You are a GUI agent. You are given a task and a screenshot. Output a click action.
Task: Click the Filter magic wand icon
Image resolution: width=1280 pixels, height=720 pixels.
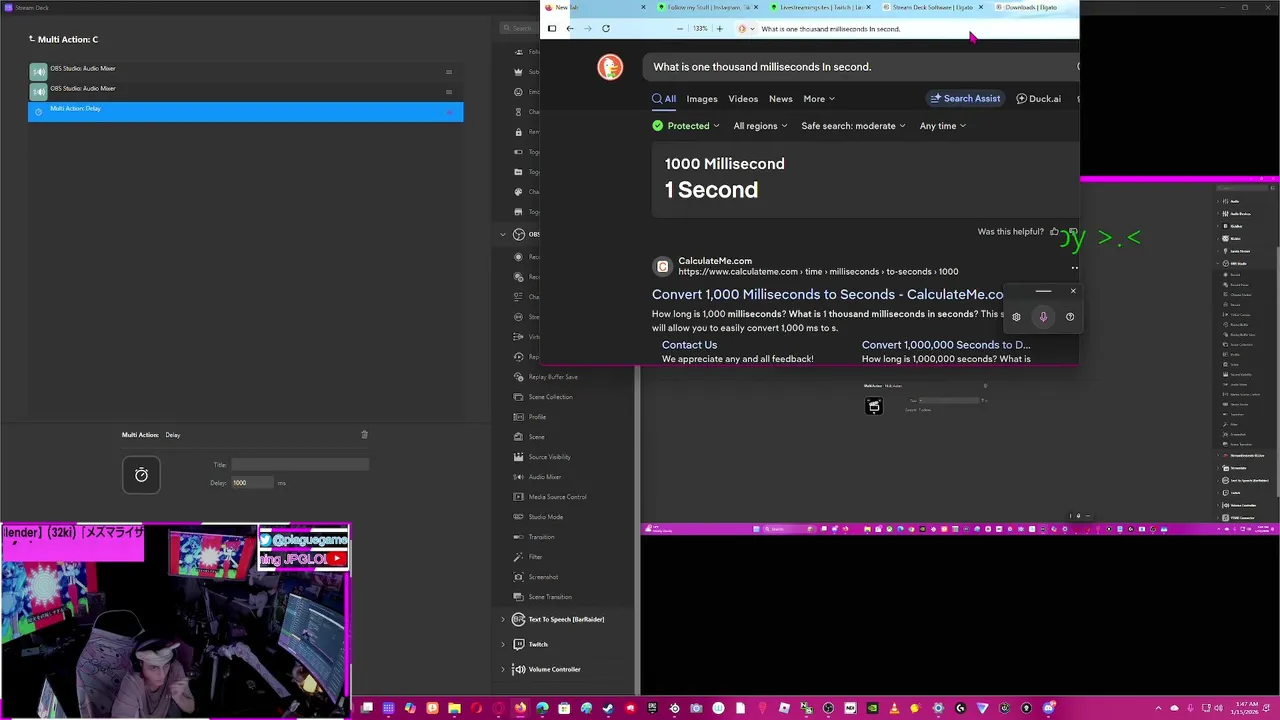(x=518, y=557)
